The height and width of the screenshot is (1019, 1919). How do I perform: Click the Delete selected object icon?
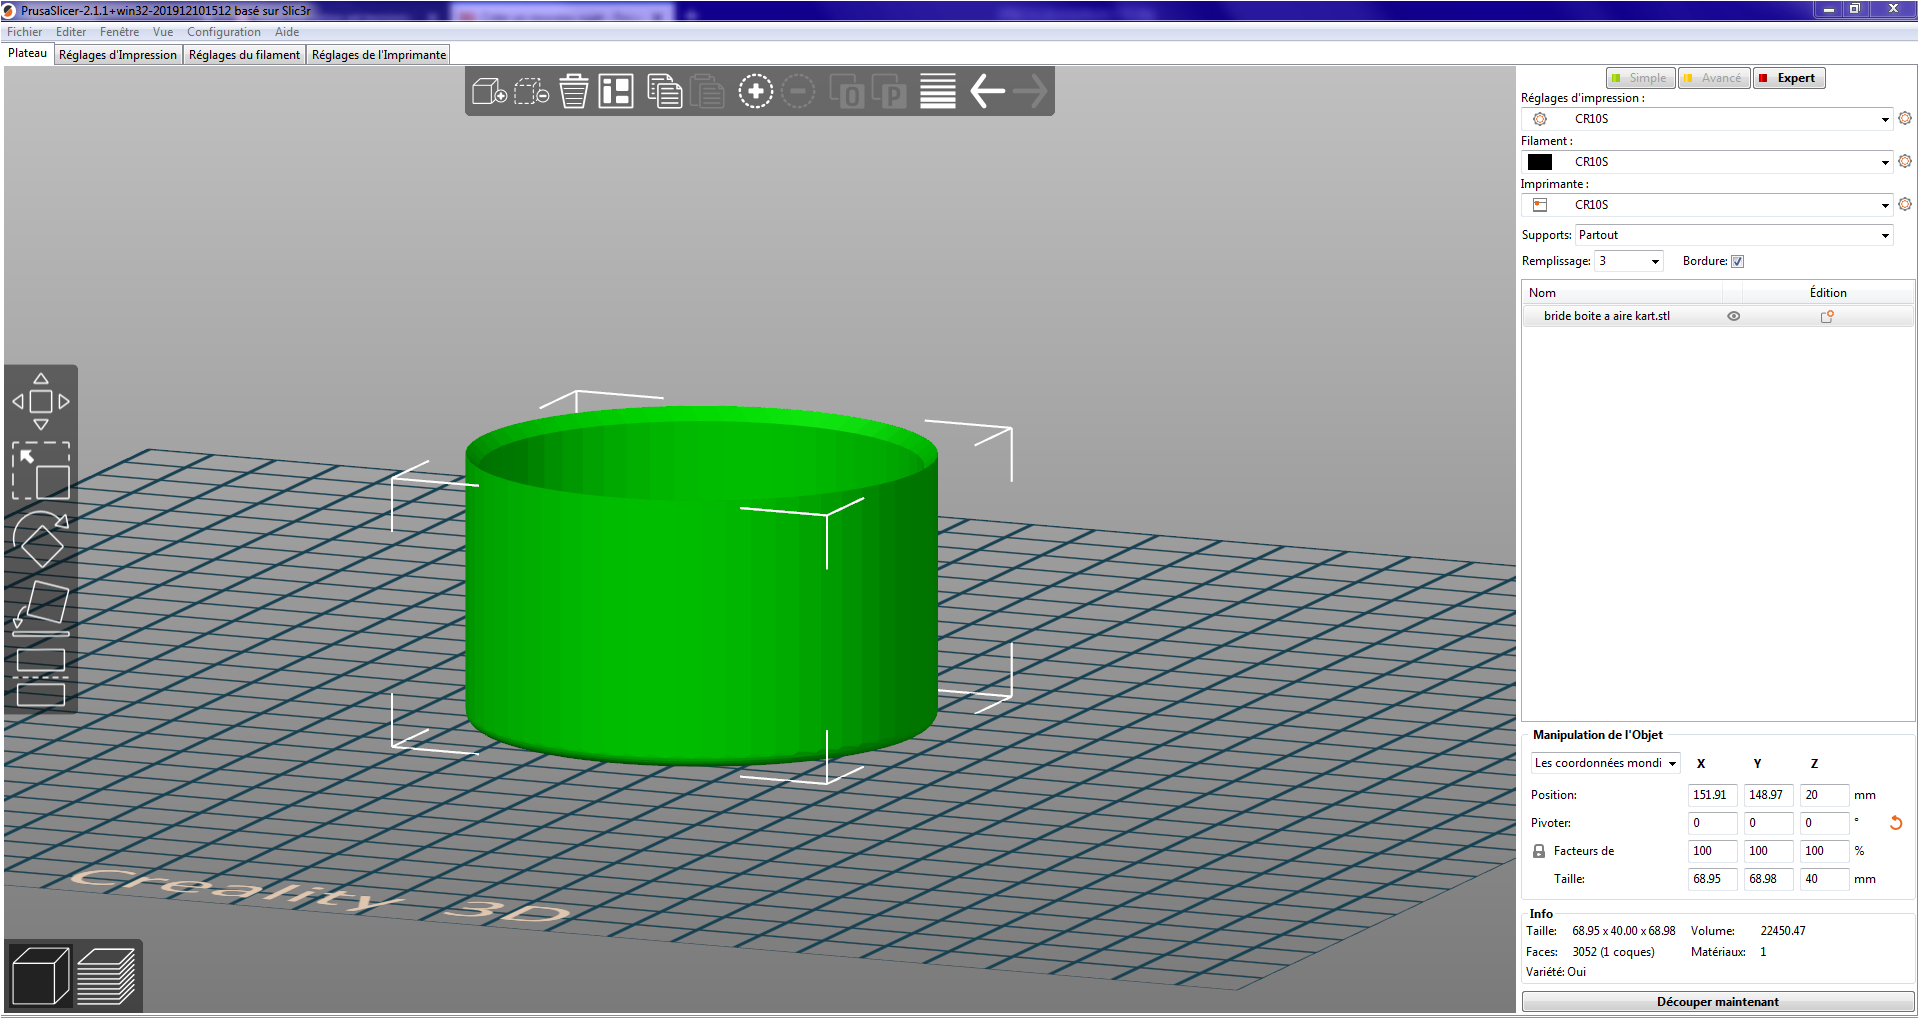click(x=531, y=92)
